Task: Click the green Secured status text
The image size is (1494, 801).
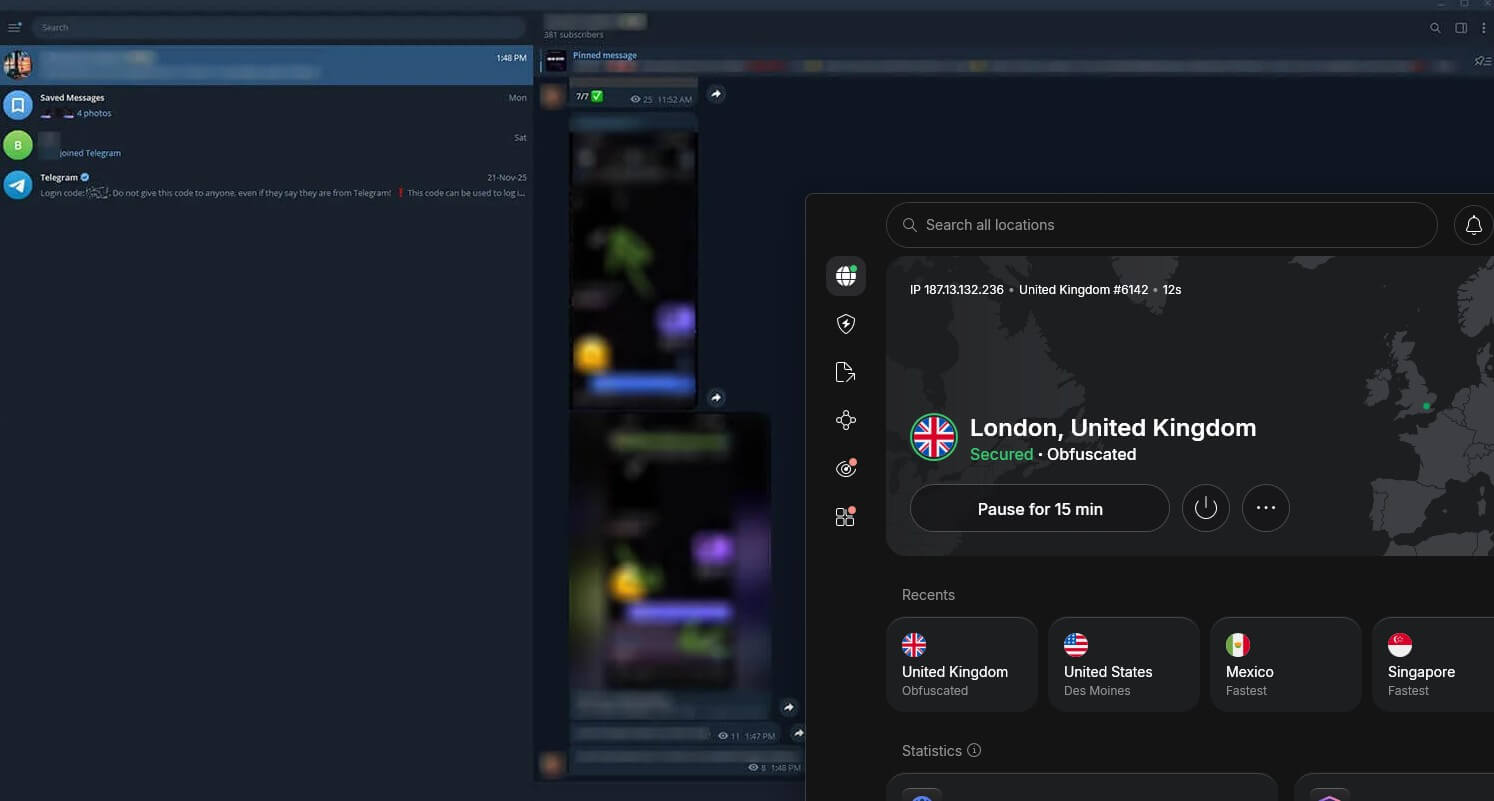Action: point(1001,454)
